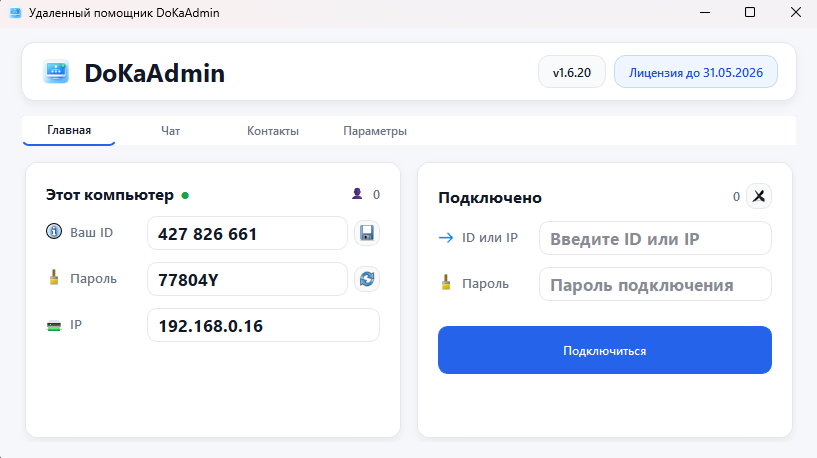Click the connected count 0 next to Подключено

(x=736, y=196)
